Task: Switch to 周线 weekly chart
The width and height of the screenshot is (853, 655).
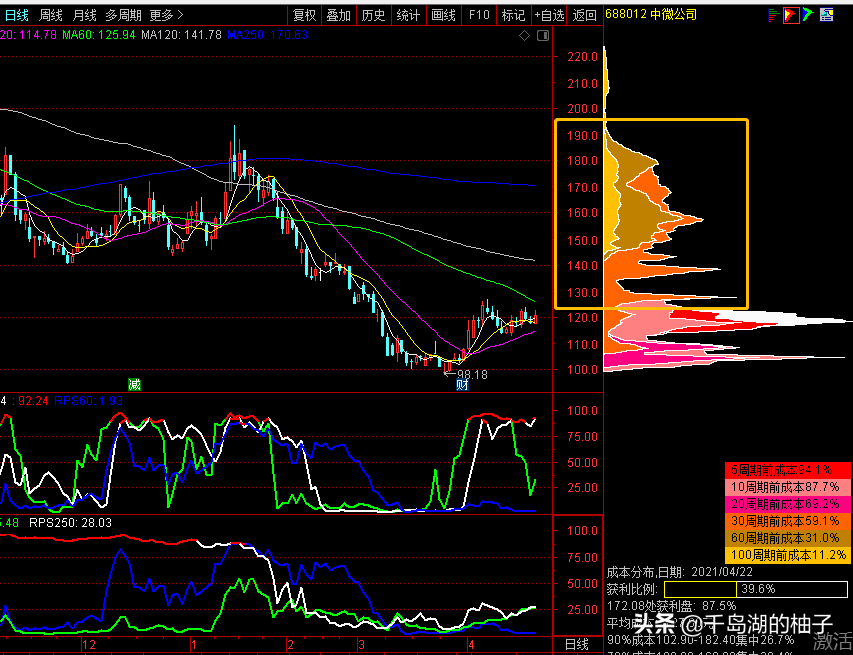Action: 51,15
